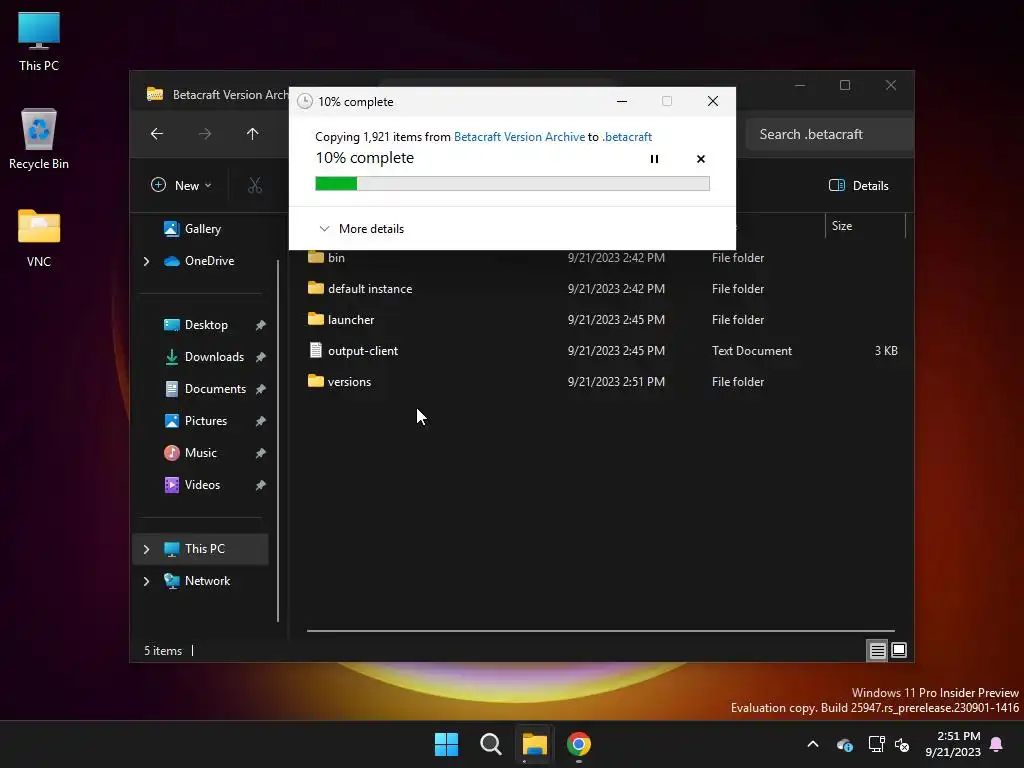Unpin Desktop using its pin icon

[x=261, y=325]
